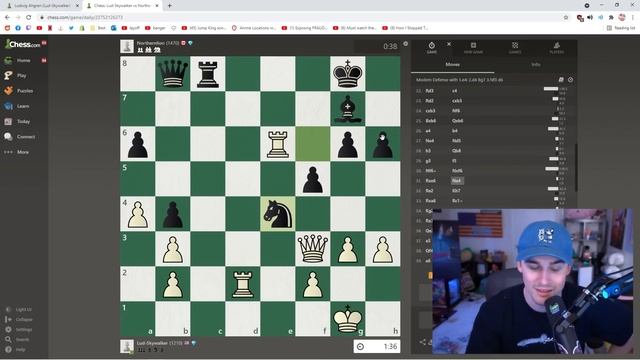
Task: Expand the More menu in sidebar
Action: click(x=22, y=152)
